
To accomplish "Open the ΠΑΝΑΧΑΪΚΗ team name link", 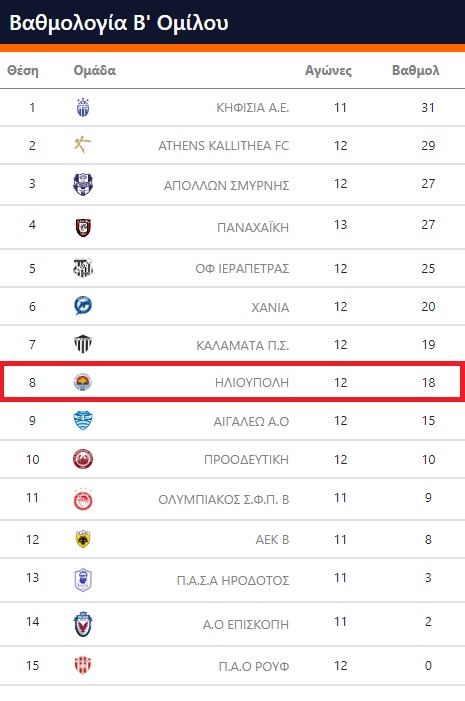I will click(x=253, y=228).
